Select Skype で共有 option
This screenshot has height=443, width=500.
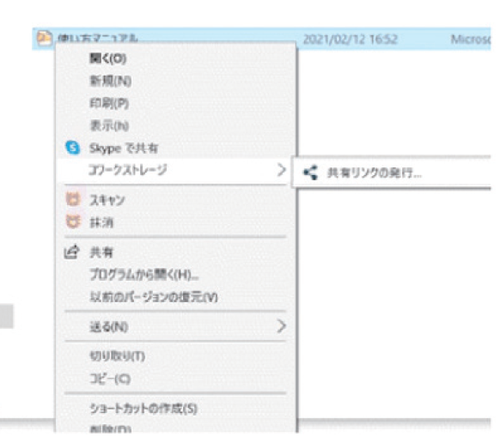coord(123,148)
